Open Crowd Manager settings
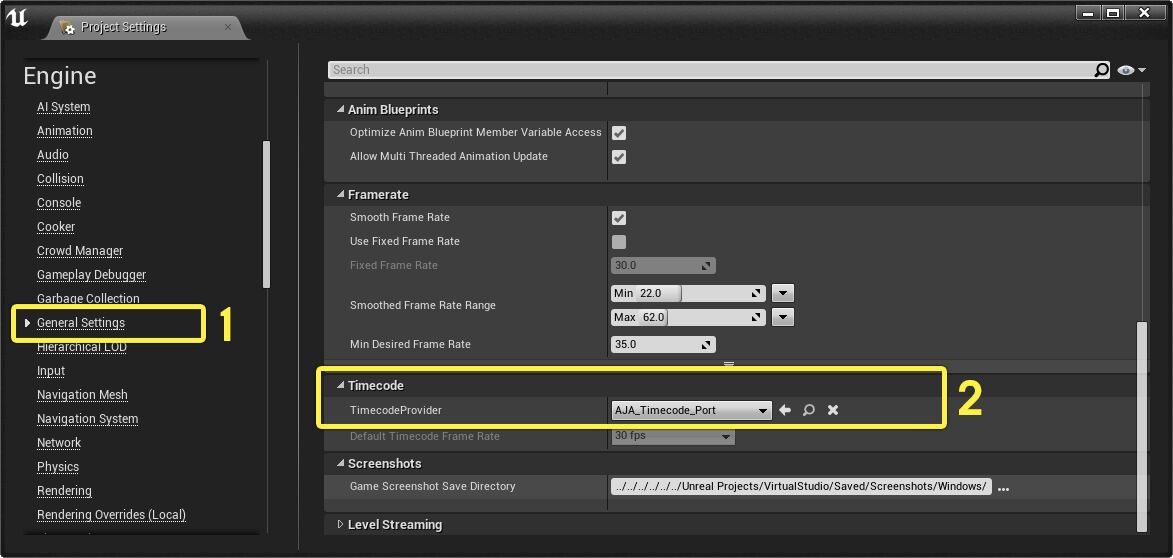Viewport: 1173px width, 558px height. (79, 251)
